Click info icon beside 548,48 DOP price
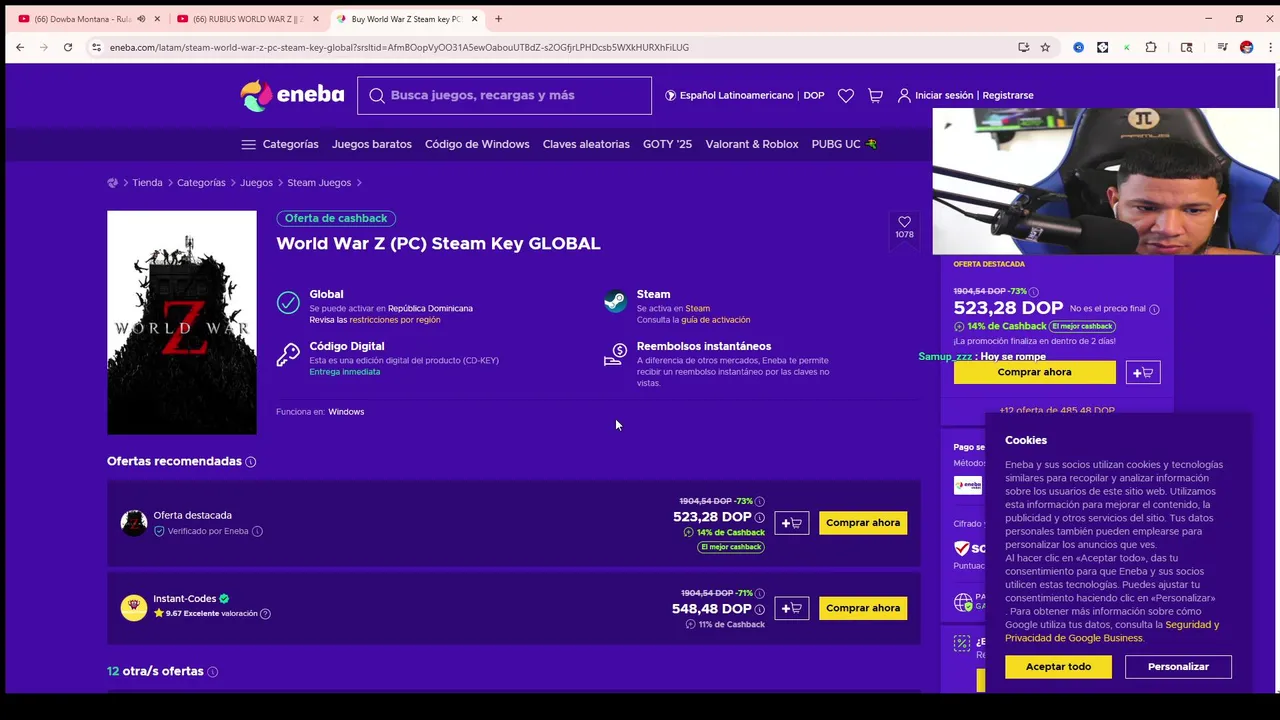The height and width of the screenshot is (720, 1280). click(x=759, y=609)
